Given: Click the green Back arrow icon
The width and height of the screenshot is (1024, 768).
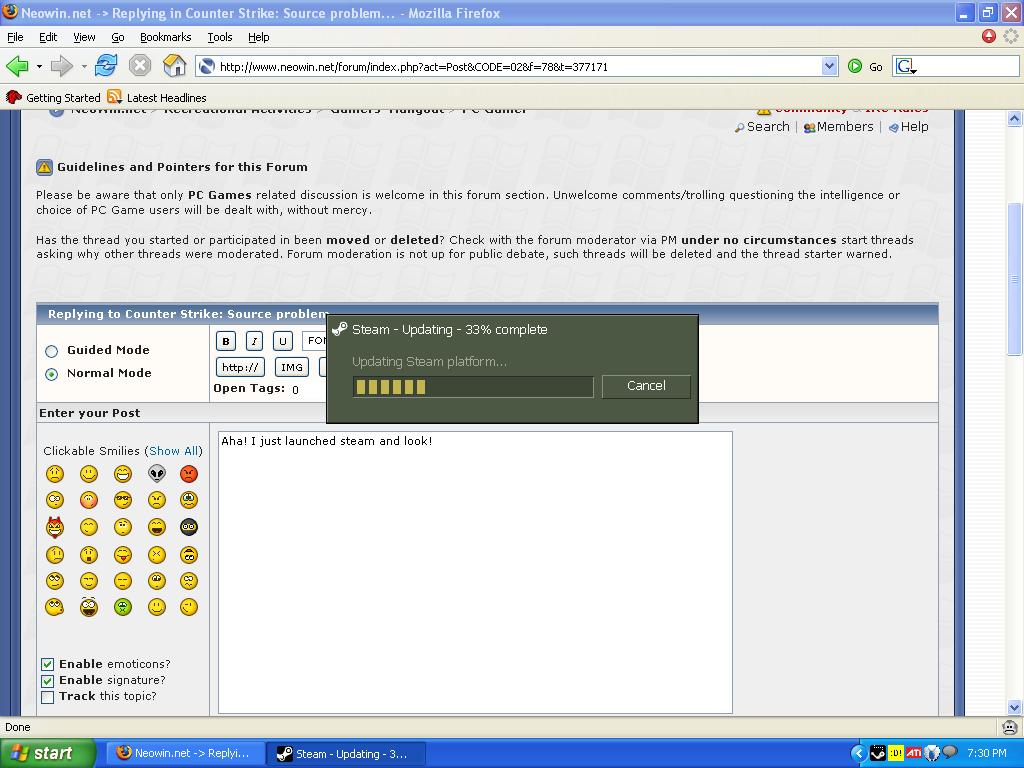Looking at the screenshot, I should coord(18,65).
